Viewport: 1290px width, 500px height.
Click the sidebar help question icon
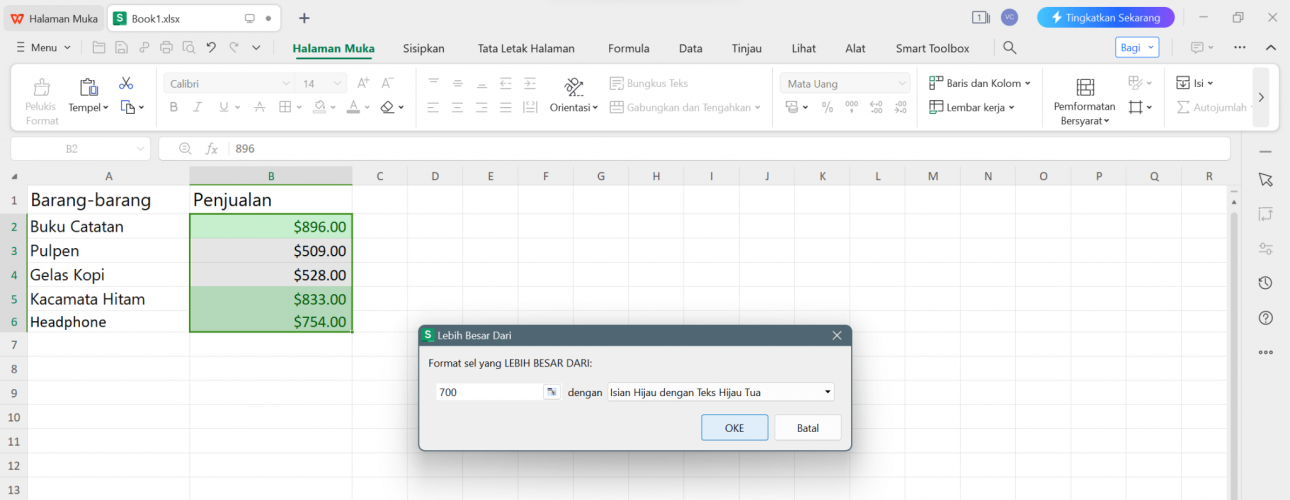[x=1265, y=318]
